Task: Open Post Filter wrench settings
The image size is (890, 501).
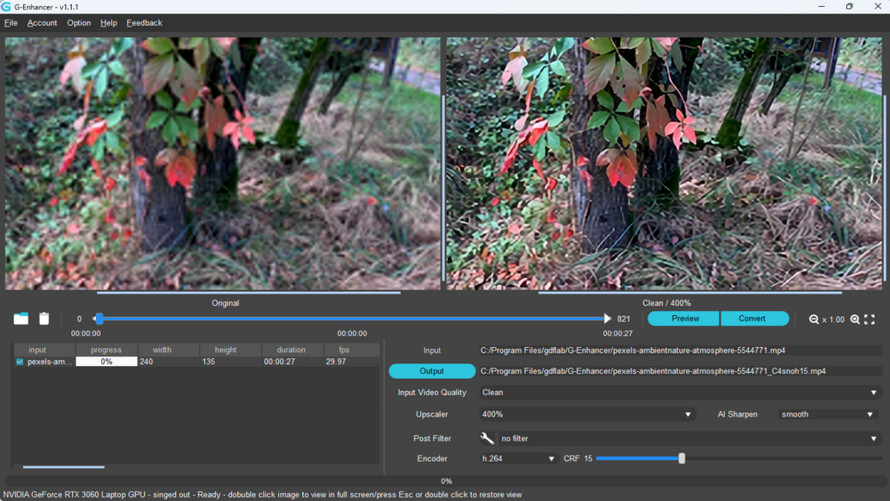Action: [x=487, y=438]
